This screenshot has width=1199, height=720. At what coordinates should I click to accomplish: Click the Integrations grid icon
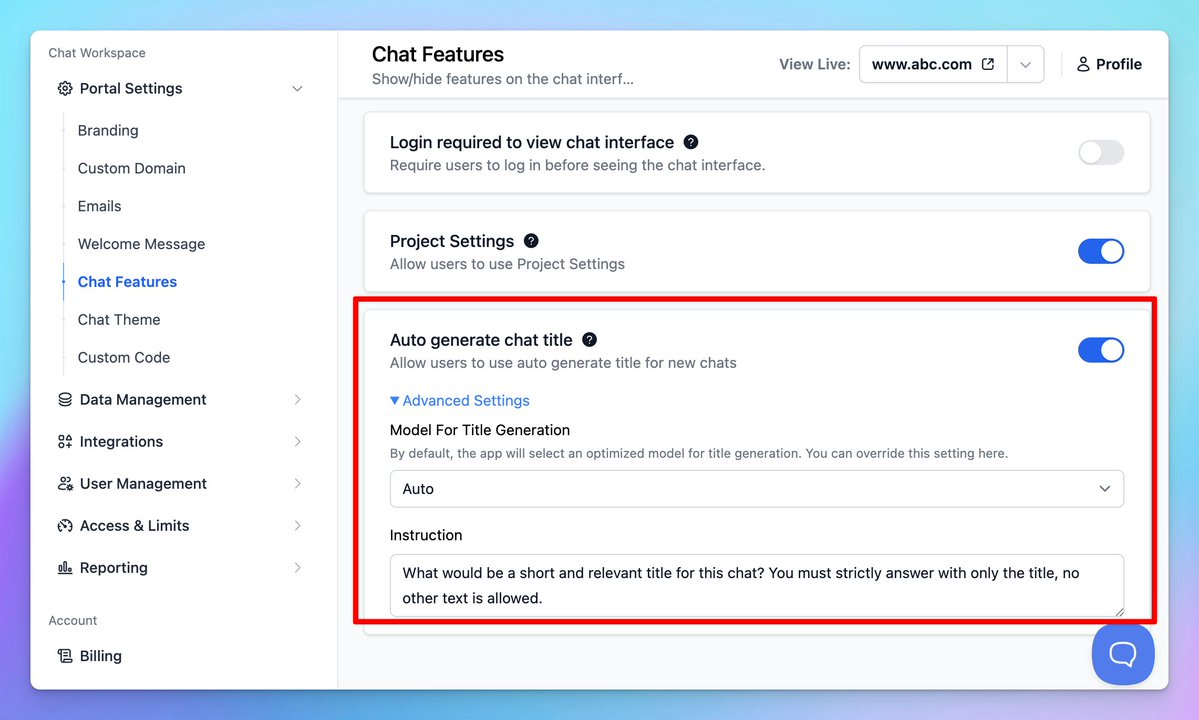(x=65, y=442)
